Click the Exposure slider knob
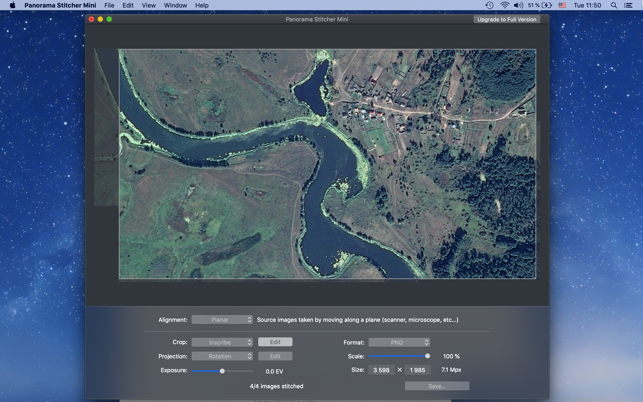The height and width of the screenshot is (402, 643). pos(222,371)
